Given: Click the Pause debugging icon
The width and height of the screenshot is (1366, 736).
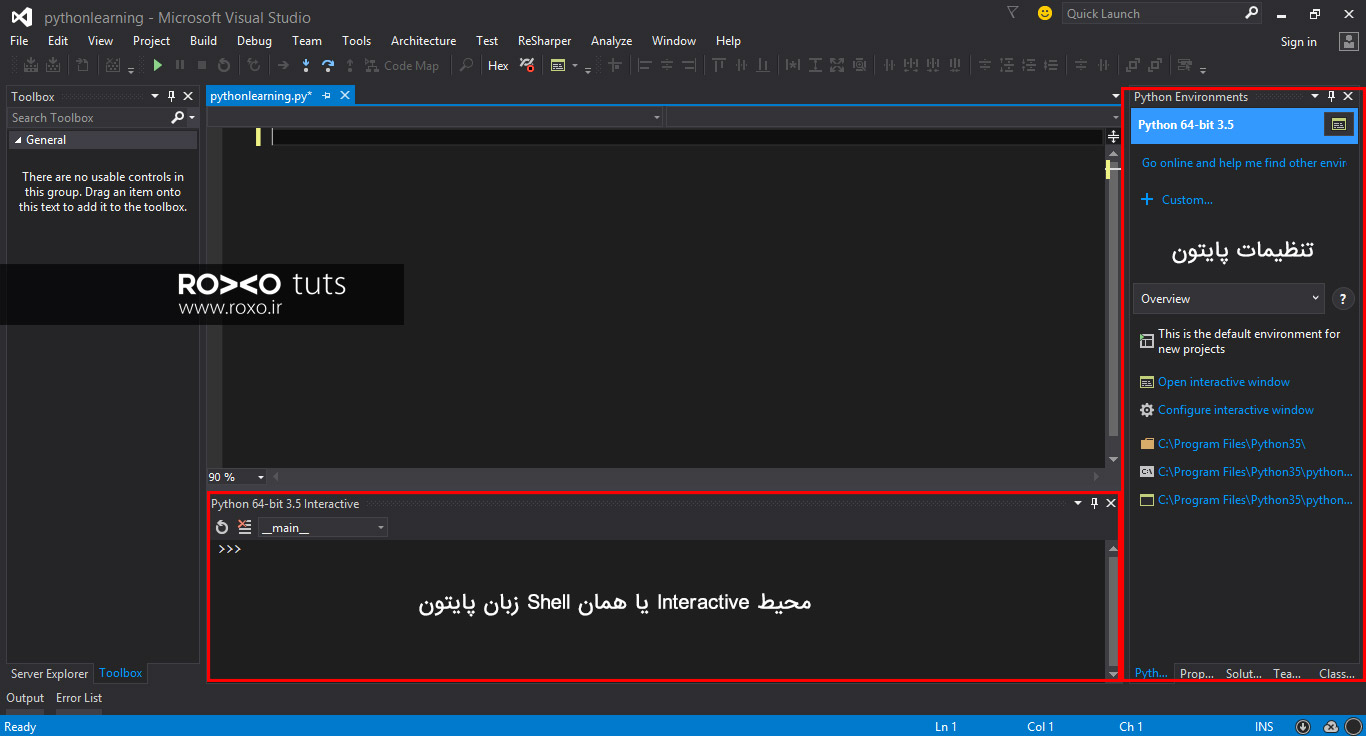Looking at the screenshot, I should pos(180,65).
